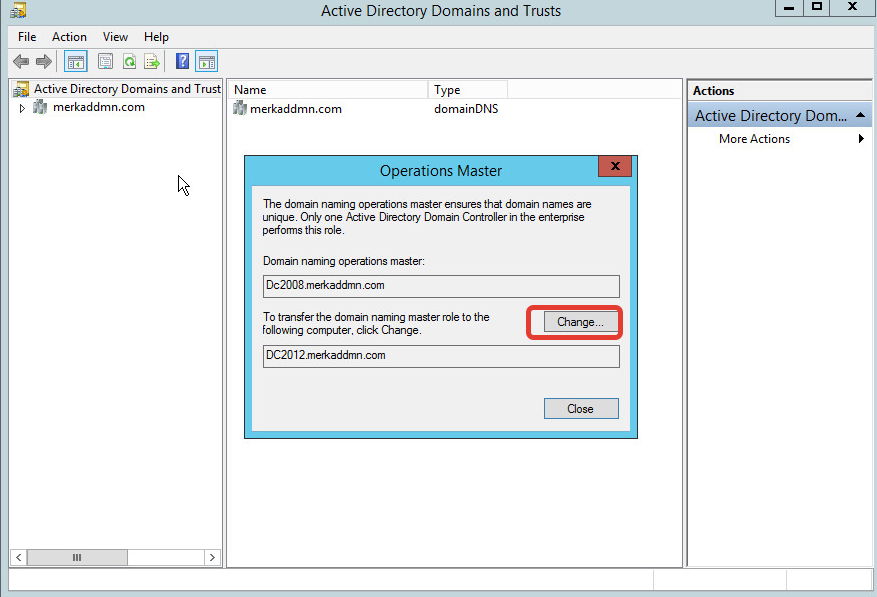Minimize the Active Directory Domains and Trusts window
The image size is (877, 597).
click(789, 8)
